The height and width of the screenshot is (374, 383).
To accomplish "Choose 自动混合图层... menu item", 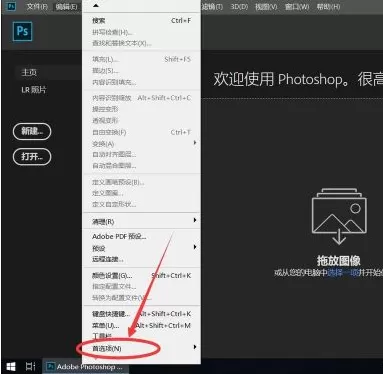I will [141, 166].
